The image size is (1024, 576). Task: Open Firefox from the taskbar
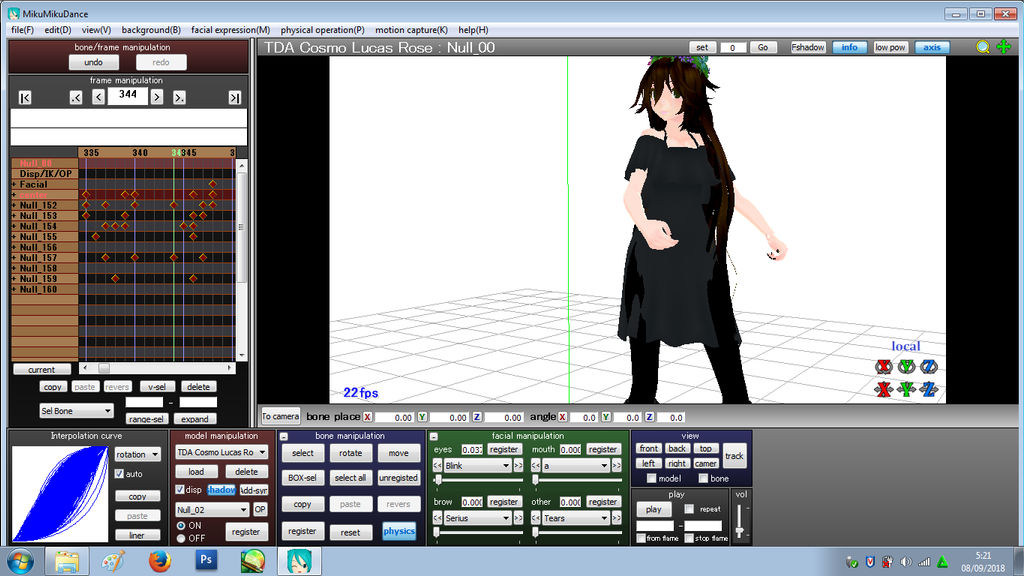[159, 560]
